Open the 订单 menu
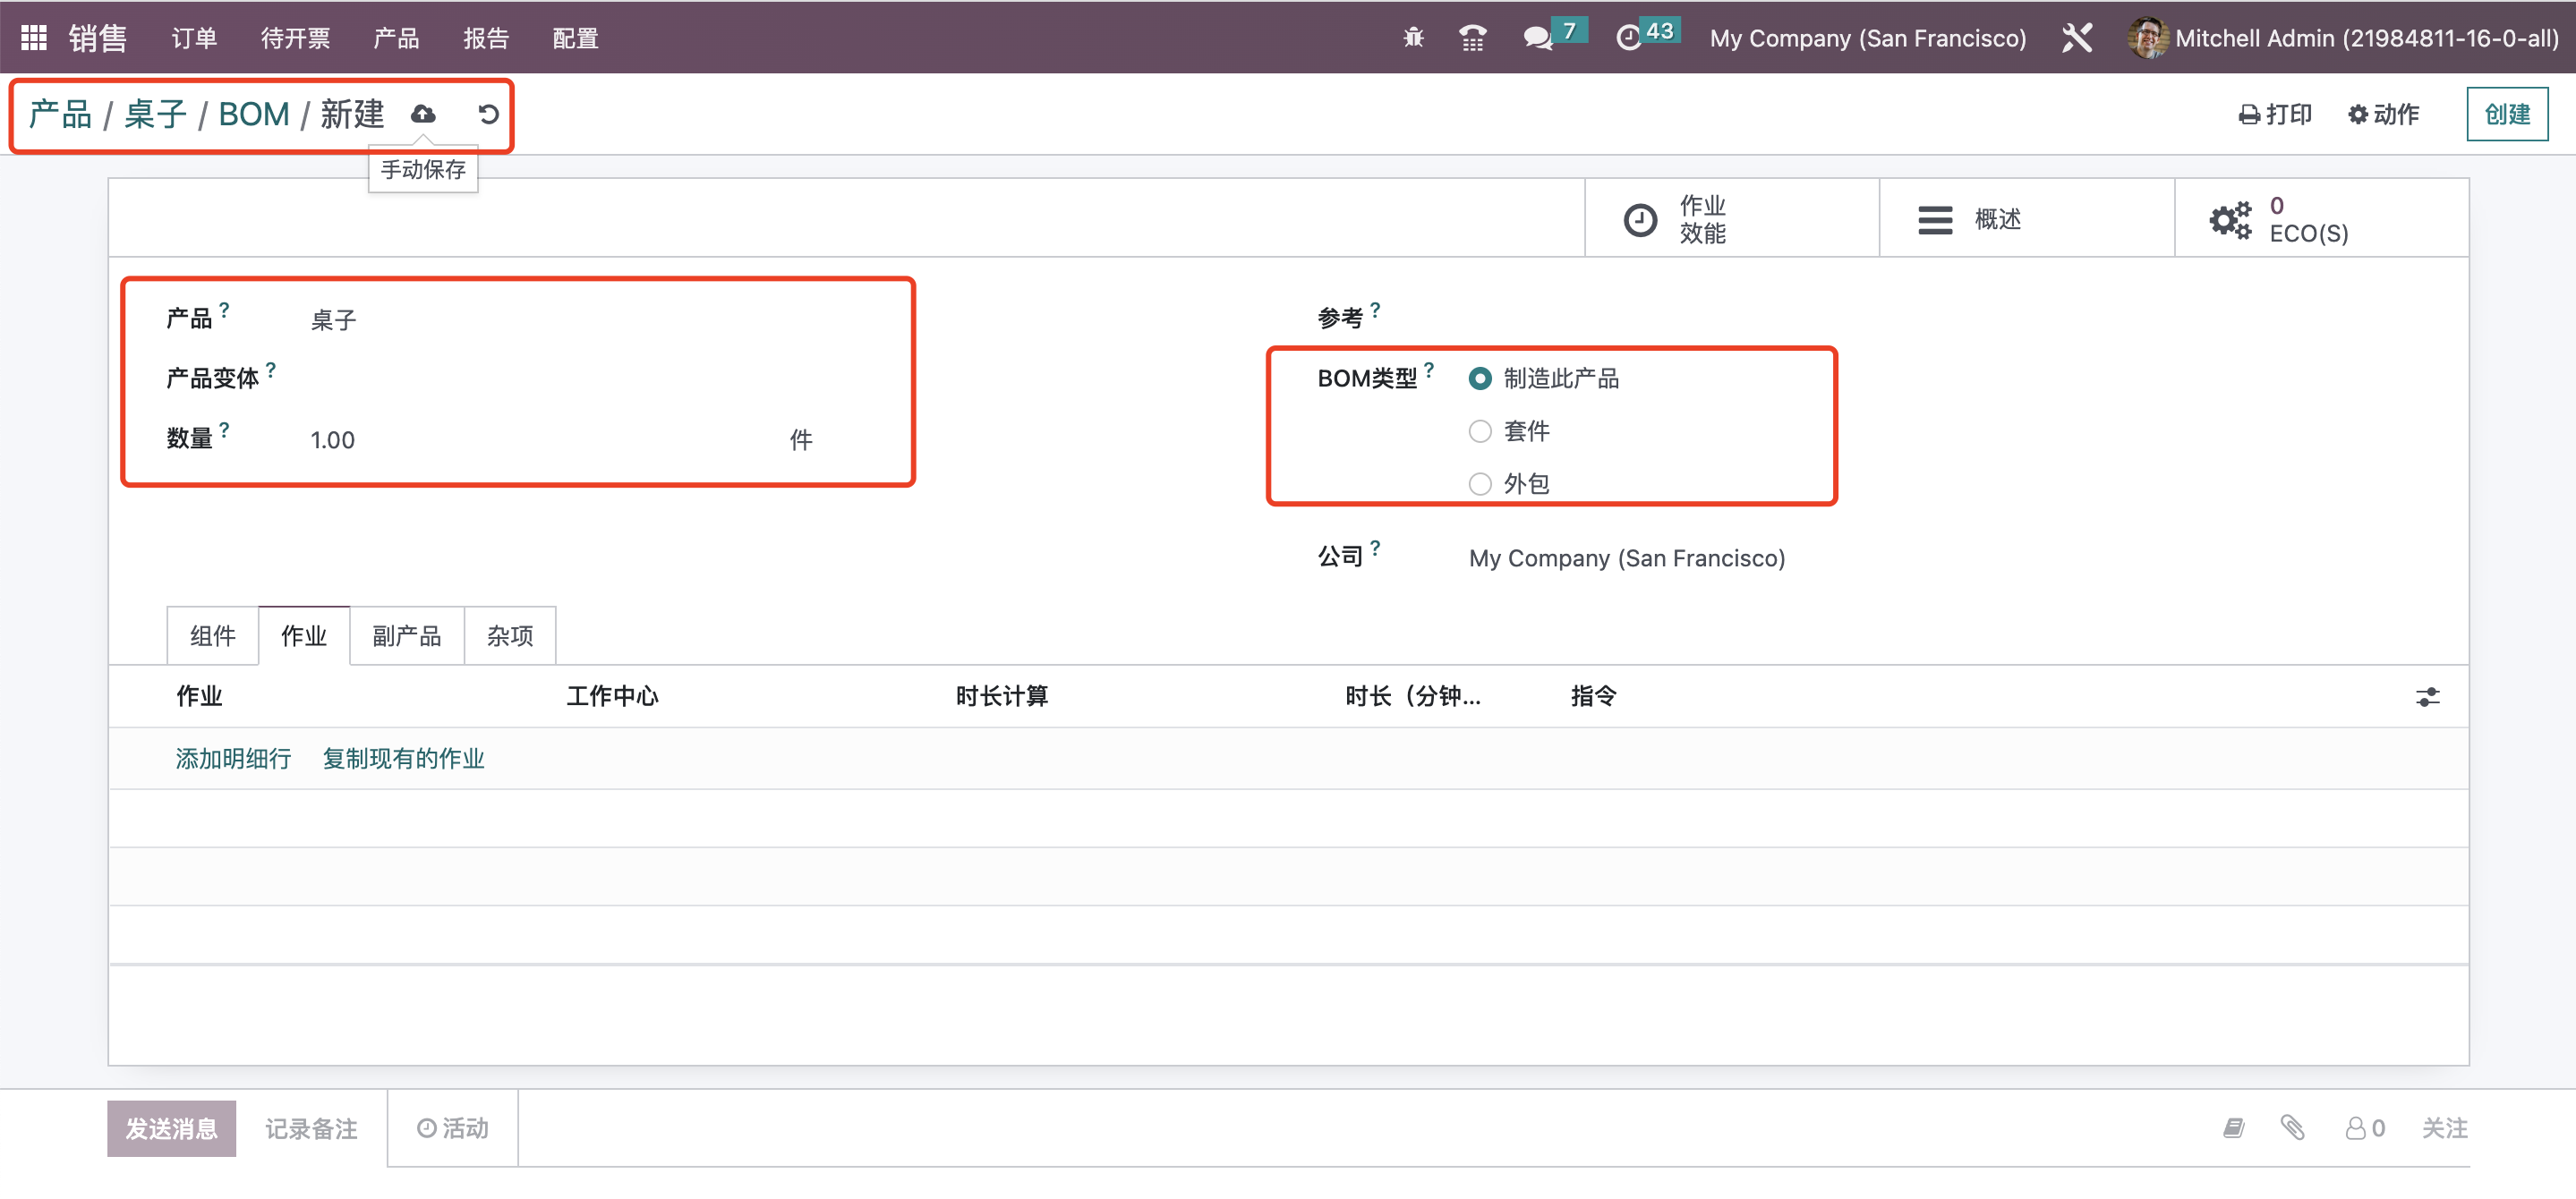The height and width of the screenshot is (1199, 2576). click(x=194, y=38)
